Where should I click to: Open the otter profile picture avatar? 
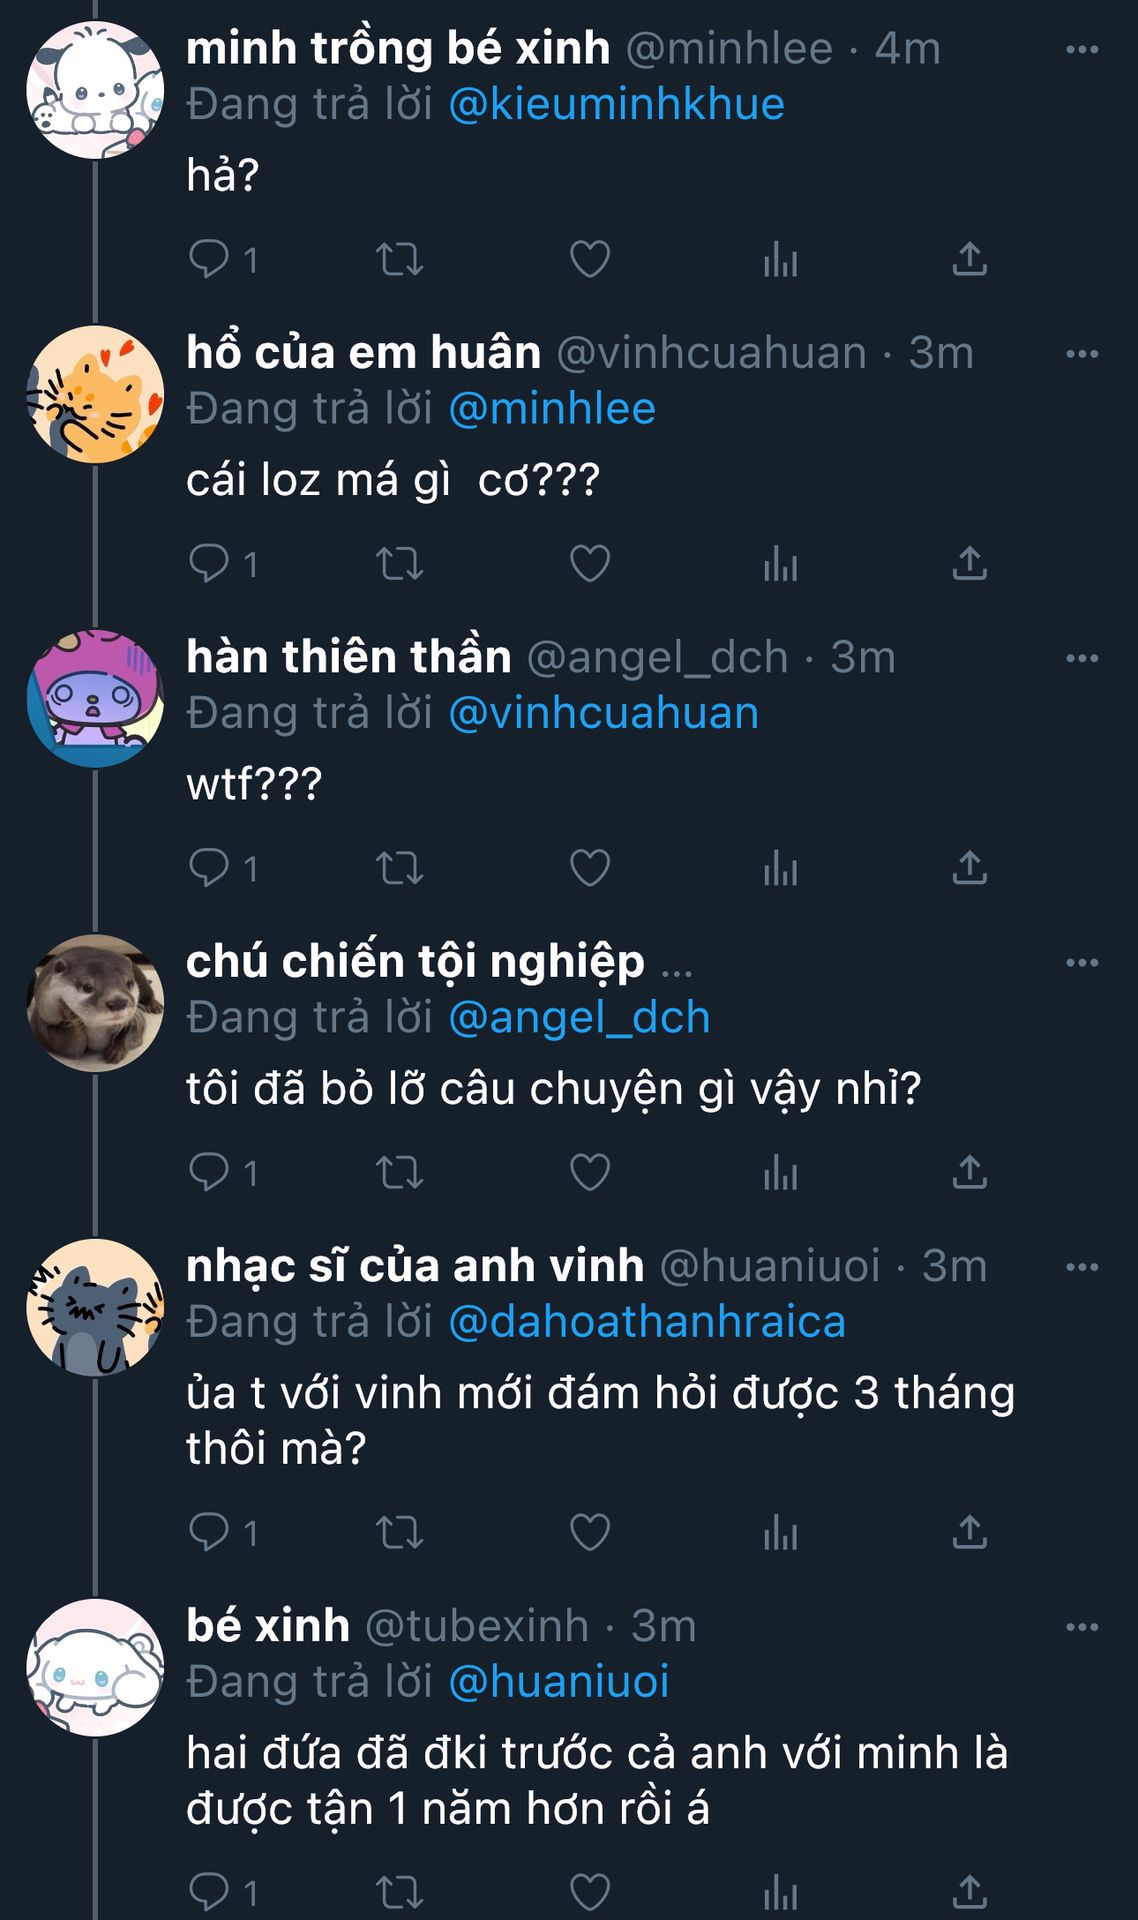[95, 1003]
